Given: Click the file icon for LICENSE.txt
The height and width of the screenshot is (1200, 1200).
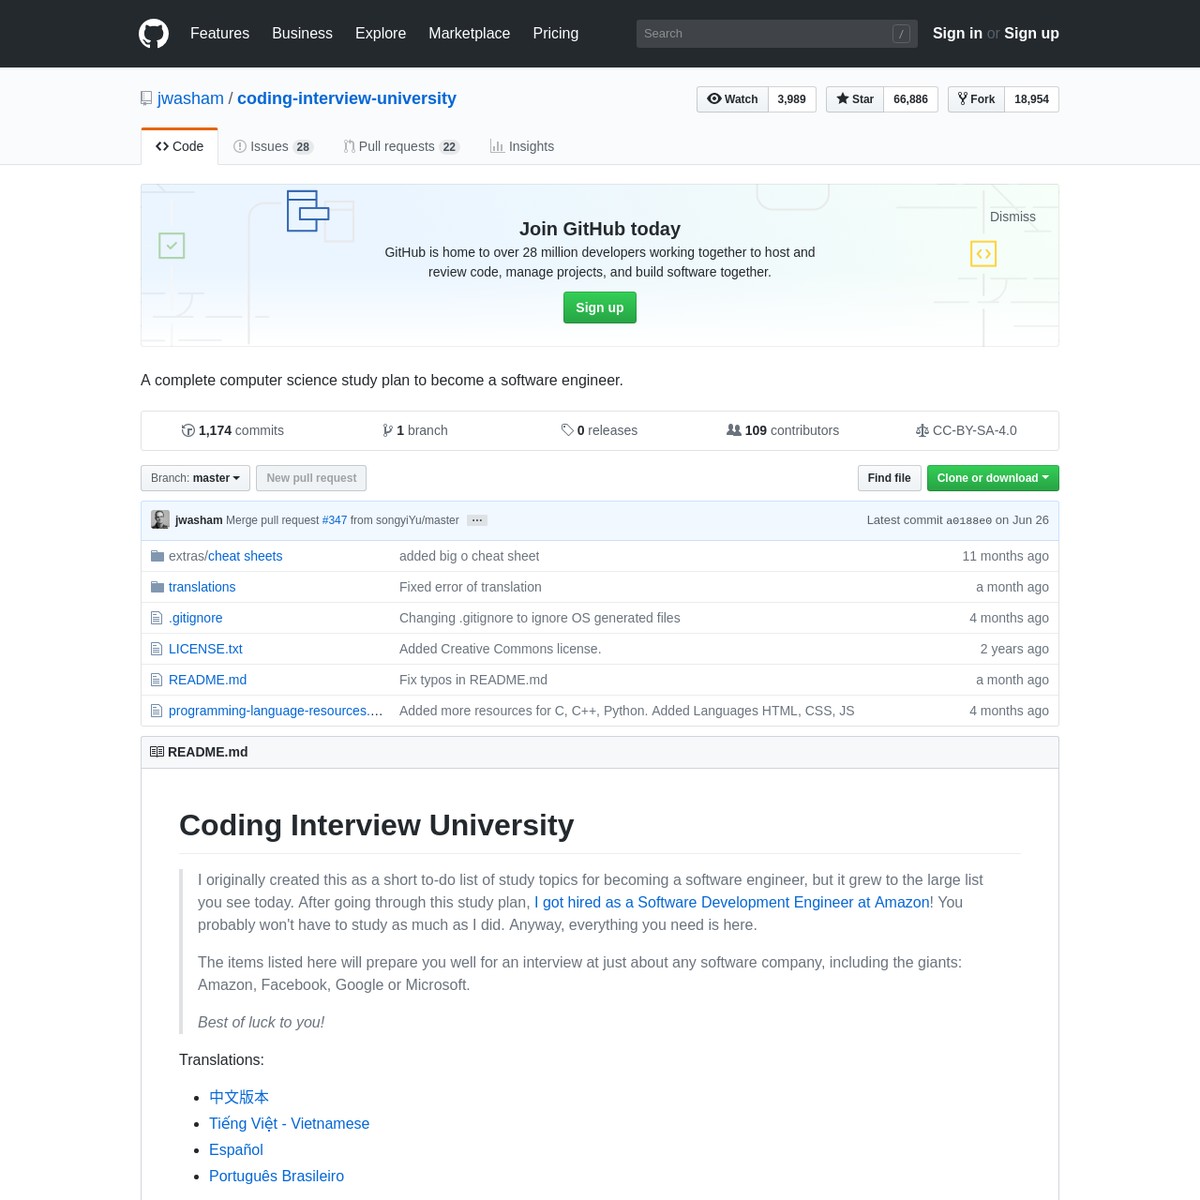Looking at the screenshot, I should pos(156,649).
